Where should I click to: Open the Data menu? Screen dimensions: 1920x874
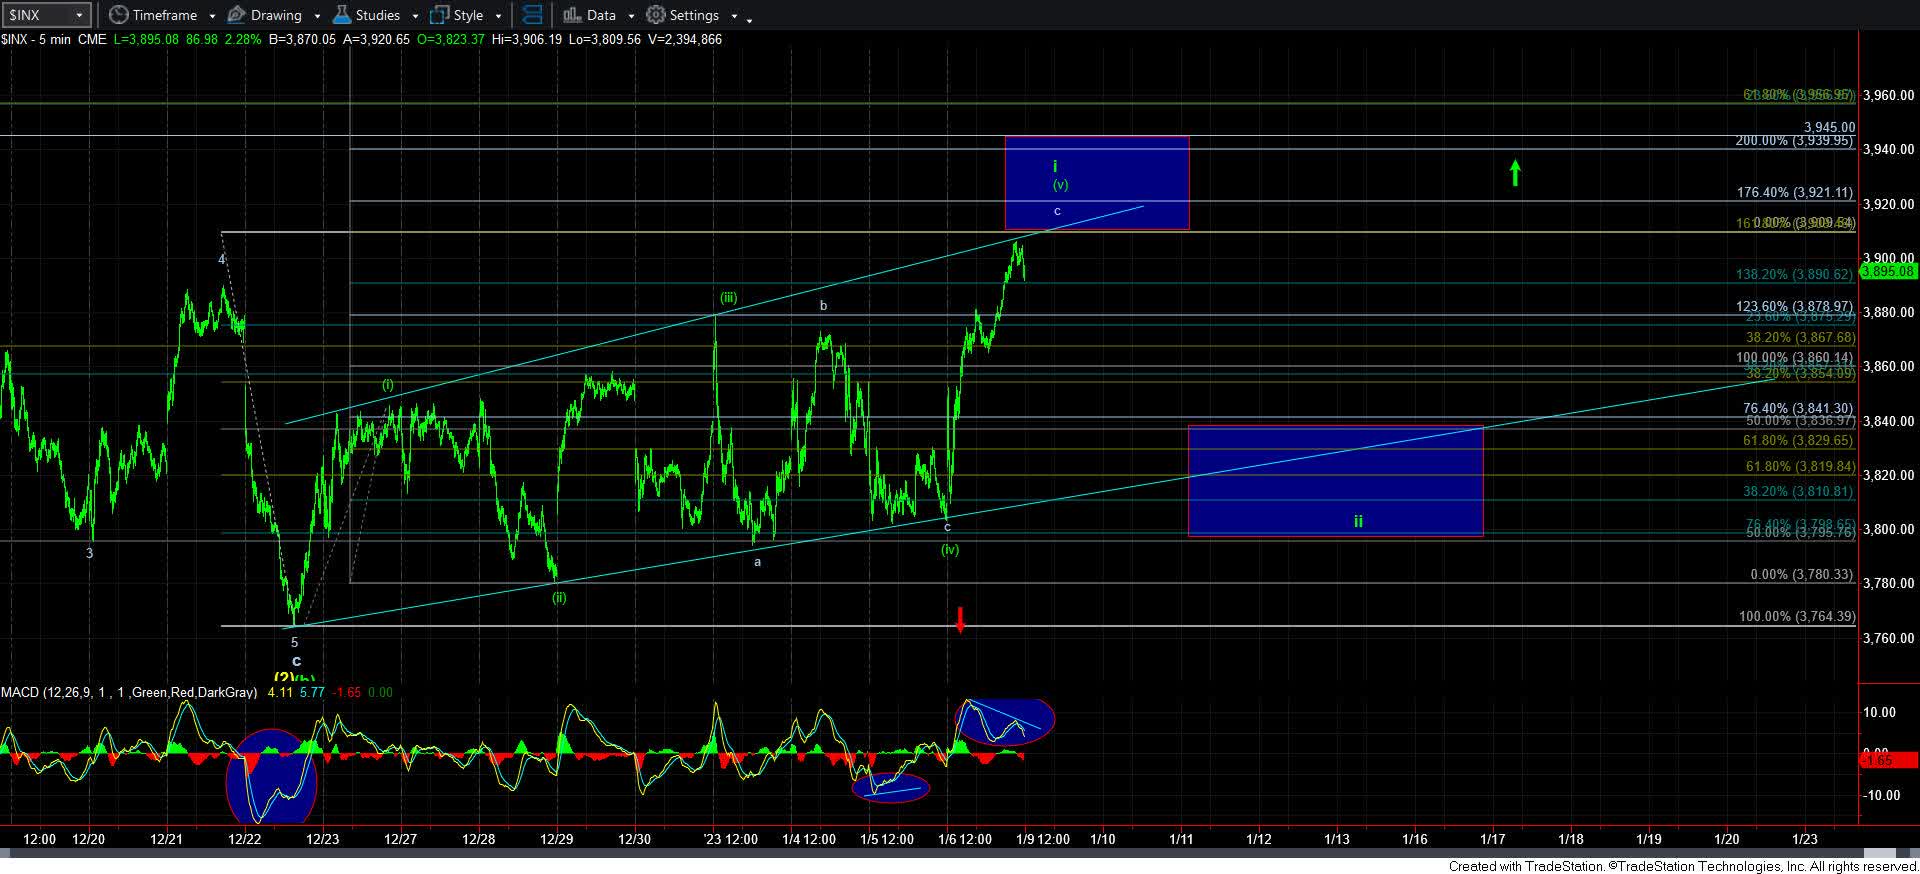coord(600,15)
